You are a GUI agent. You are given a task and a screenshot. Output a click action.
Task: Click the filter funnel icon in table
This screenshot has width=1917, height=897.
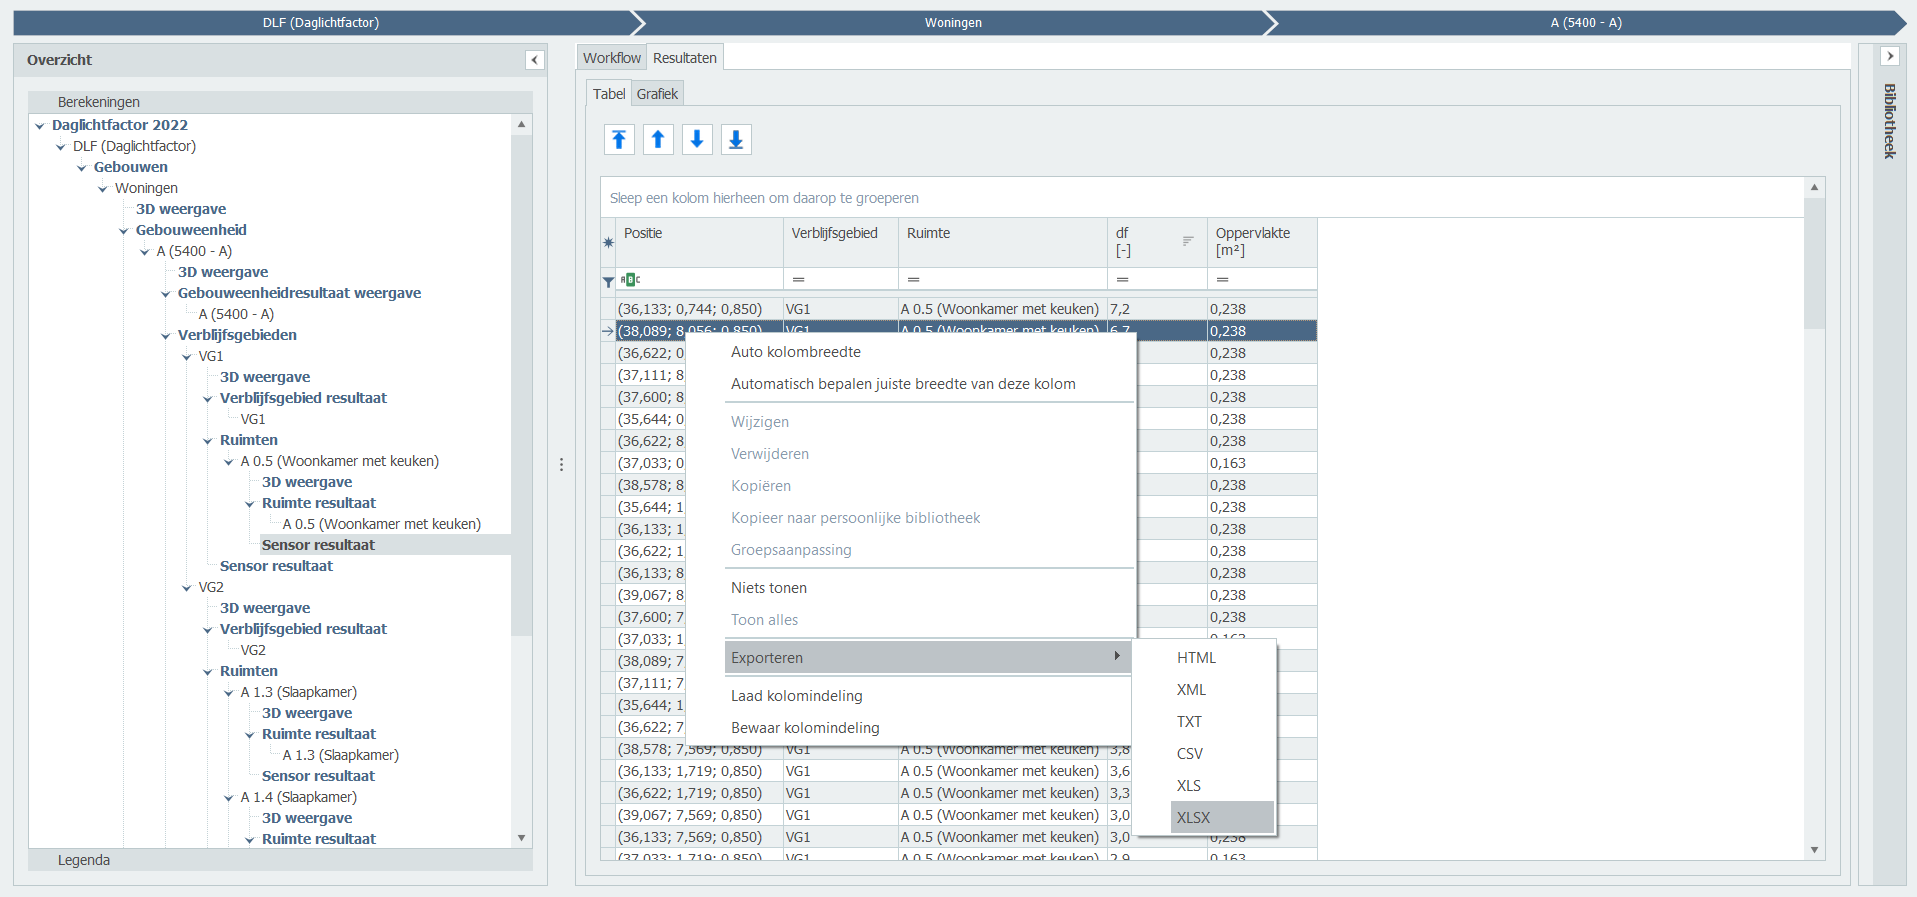click(x=608, y=281)
